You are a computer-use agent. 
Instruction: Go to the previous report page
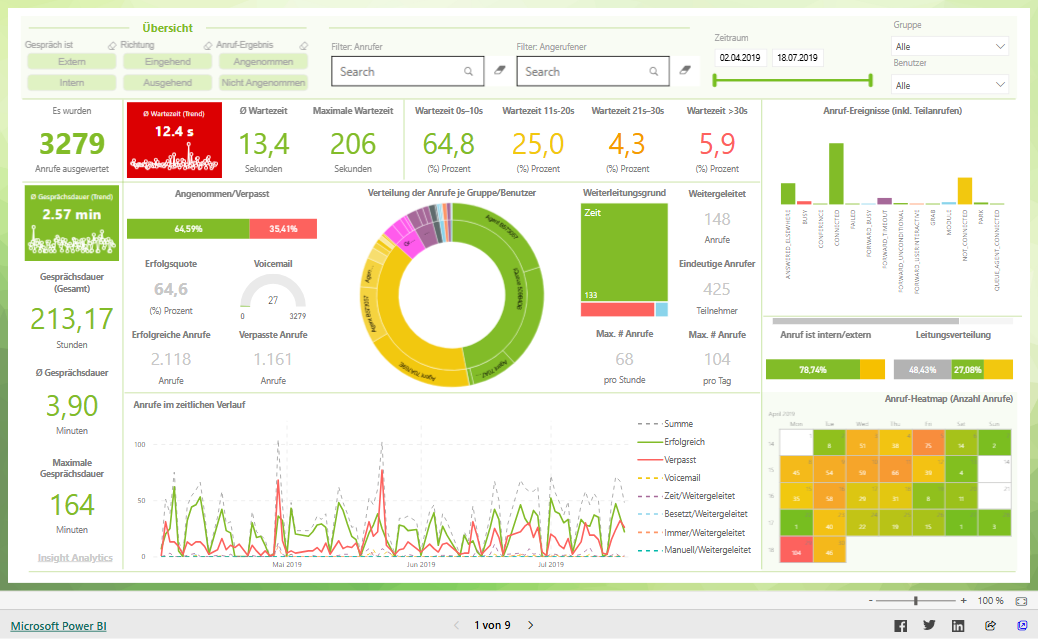coord(456,625)
